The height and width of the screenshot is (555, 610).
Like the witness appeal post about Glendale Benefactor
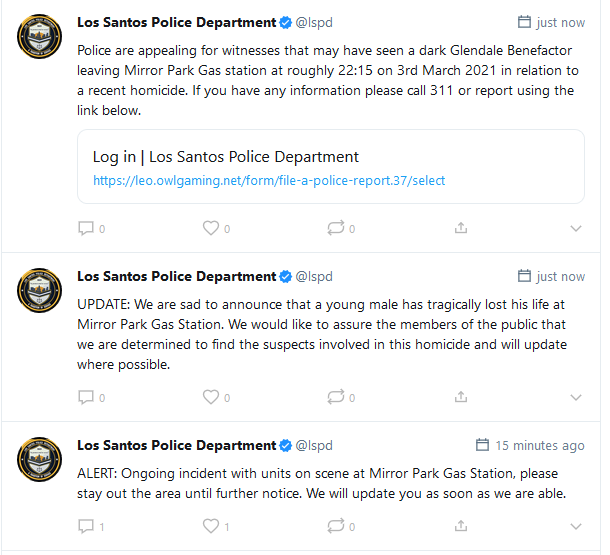210,228
